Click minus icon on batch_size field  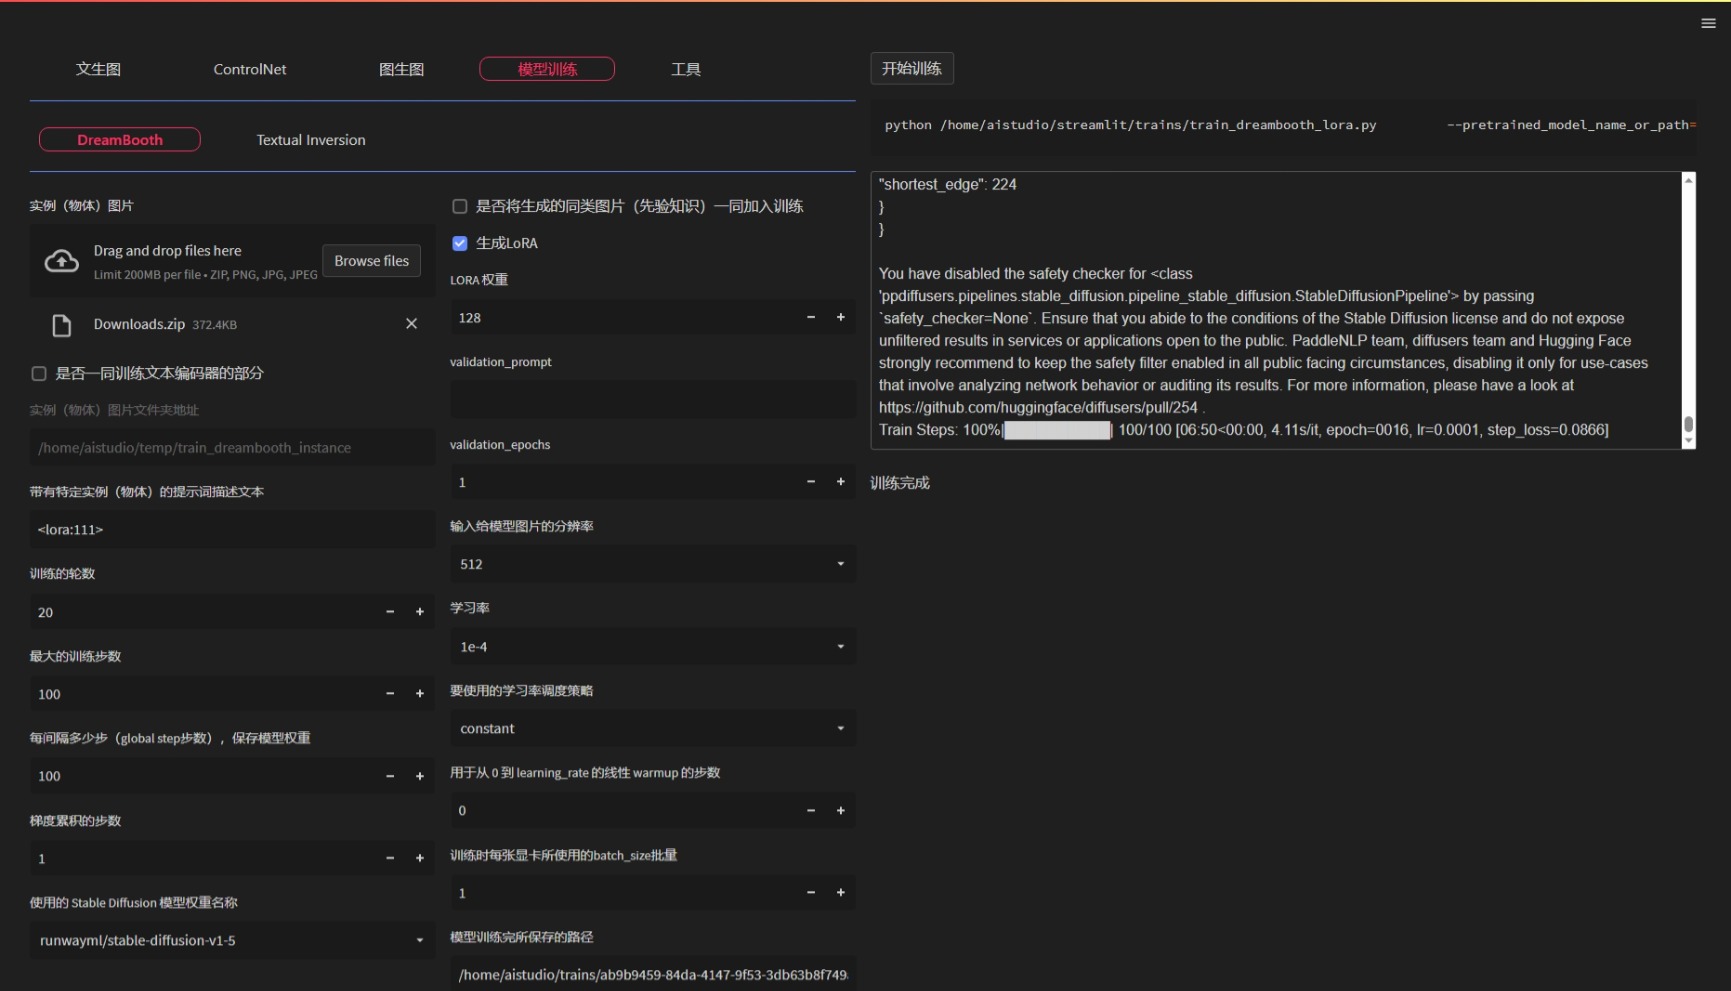coord(810,892)
